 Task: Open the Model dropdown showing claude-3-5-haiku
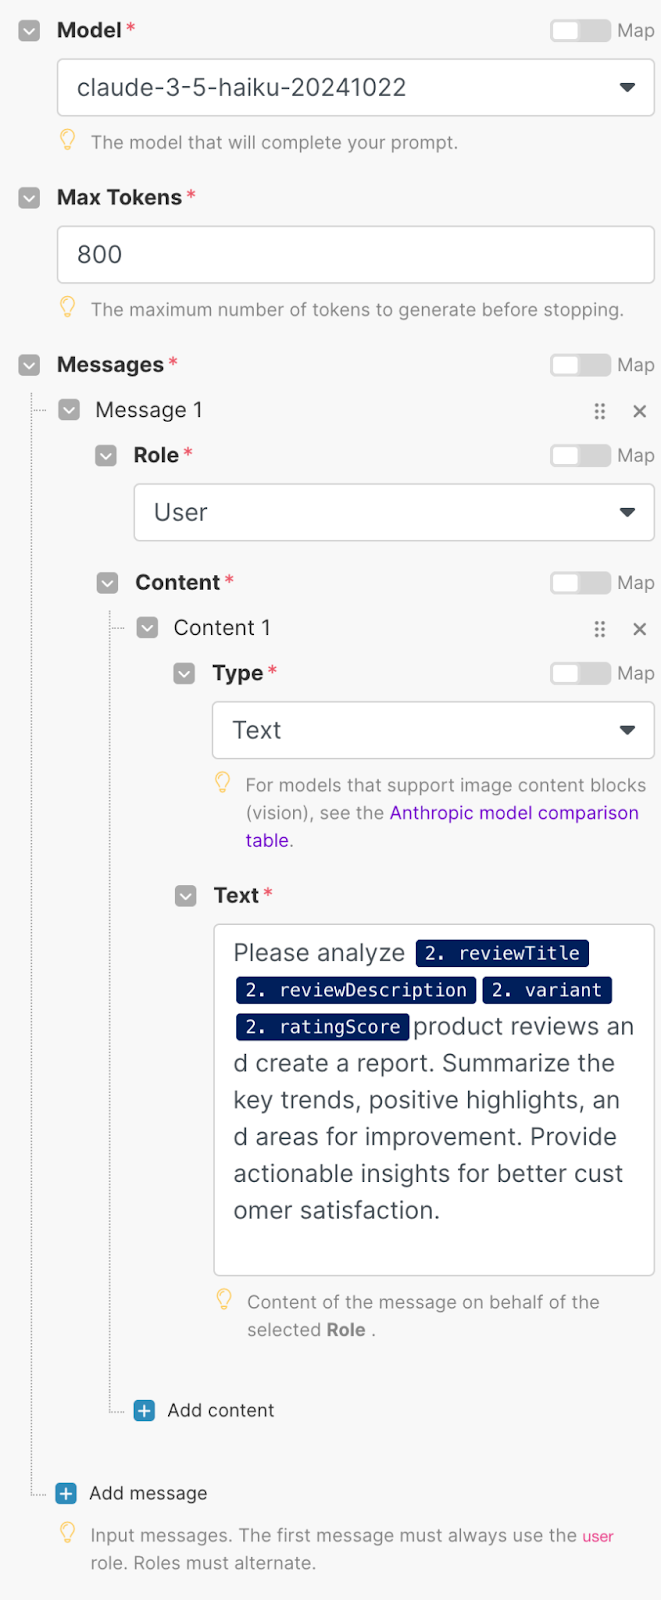(x=355, y=88)
